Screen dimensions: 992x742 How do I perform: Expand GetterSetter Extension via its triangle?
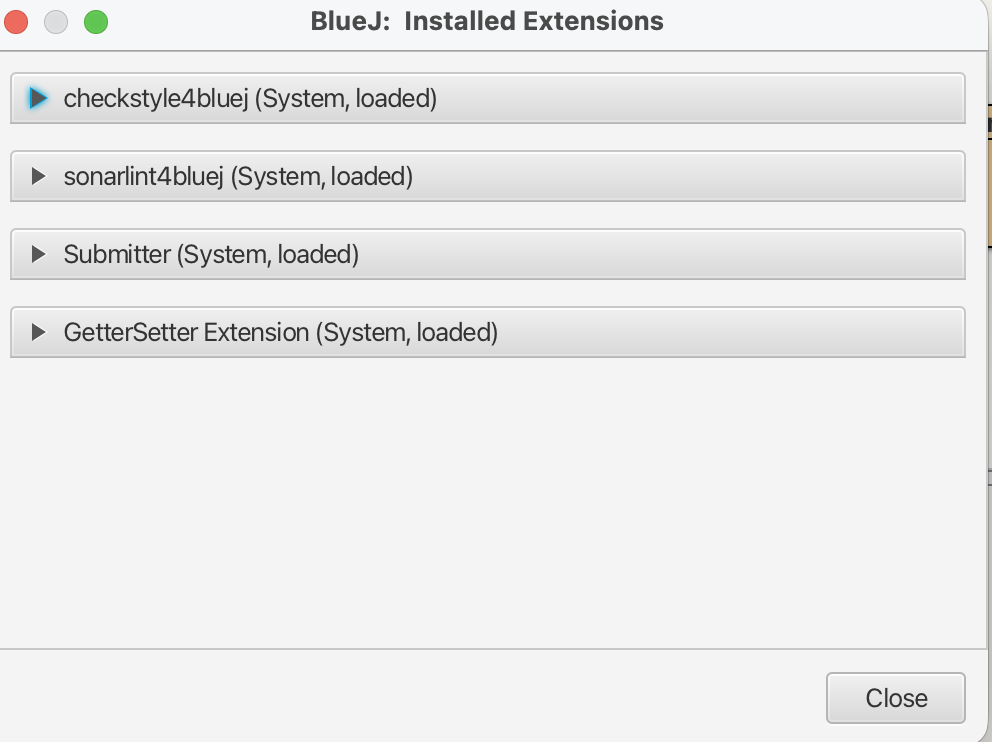39,333
